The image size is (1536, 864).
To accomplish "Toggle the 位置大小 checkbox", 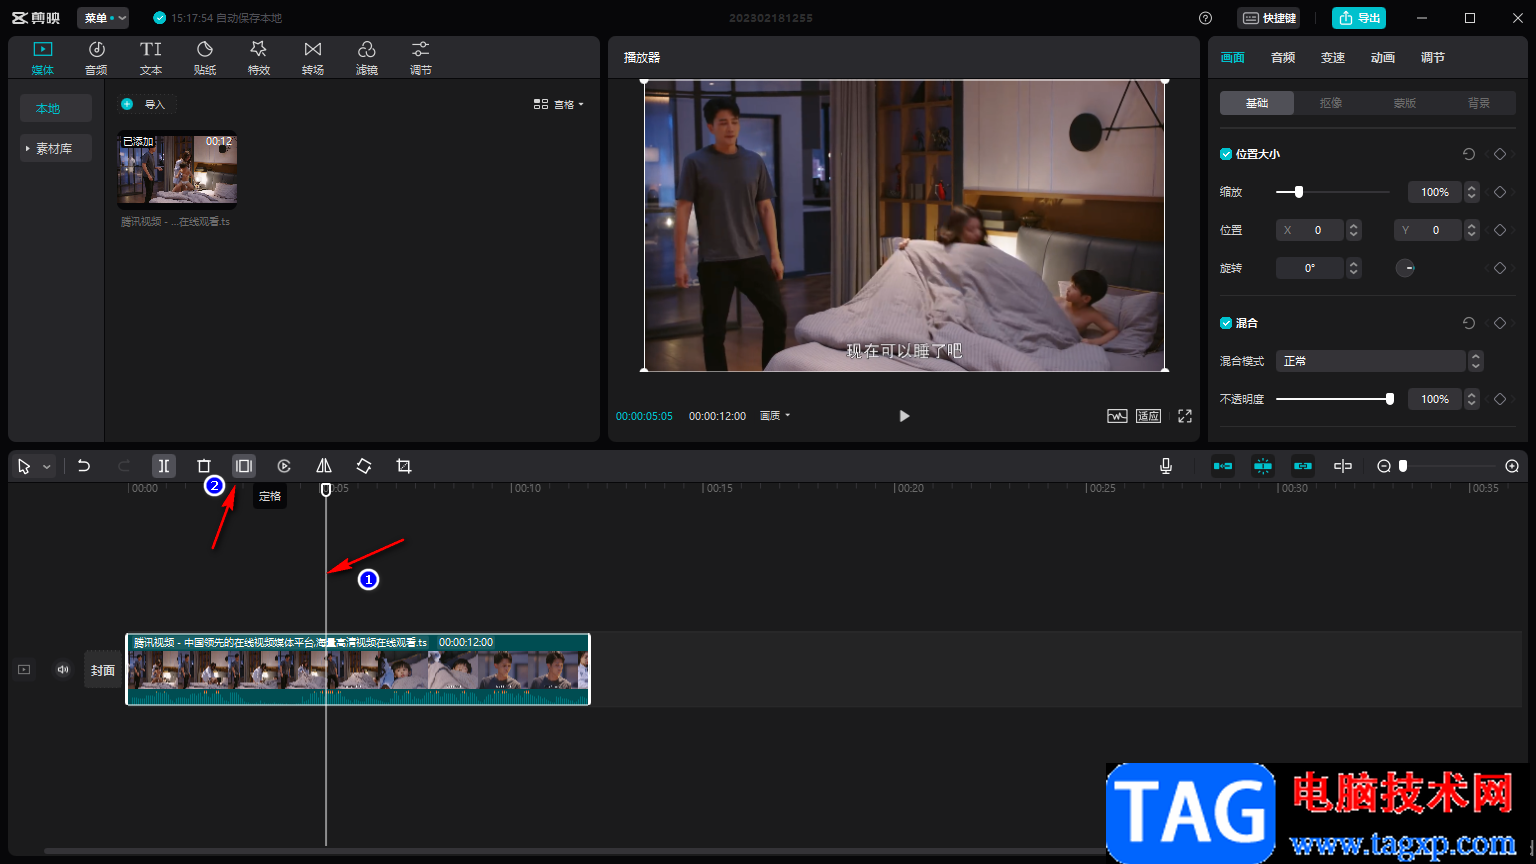I will click(x=1226, y=154).
